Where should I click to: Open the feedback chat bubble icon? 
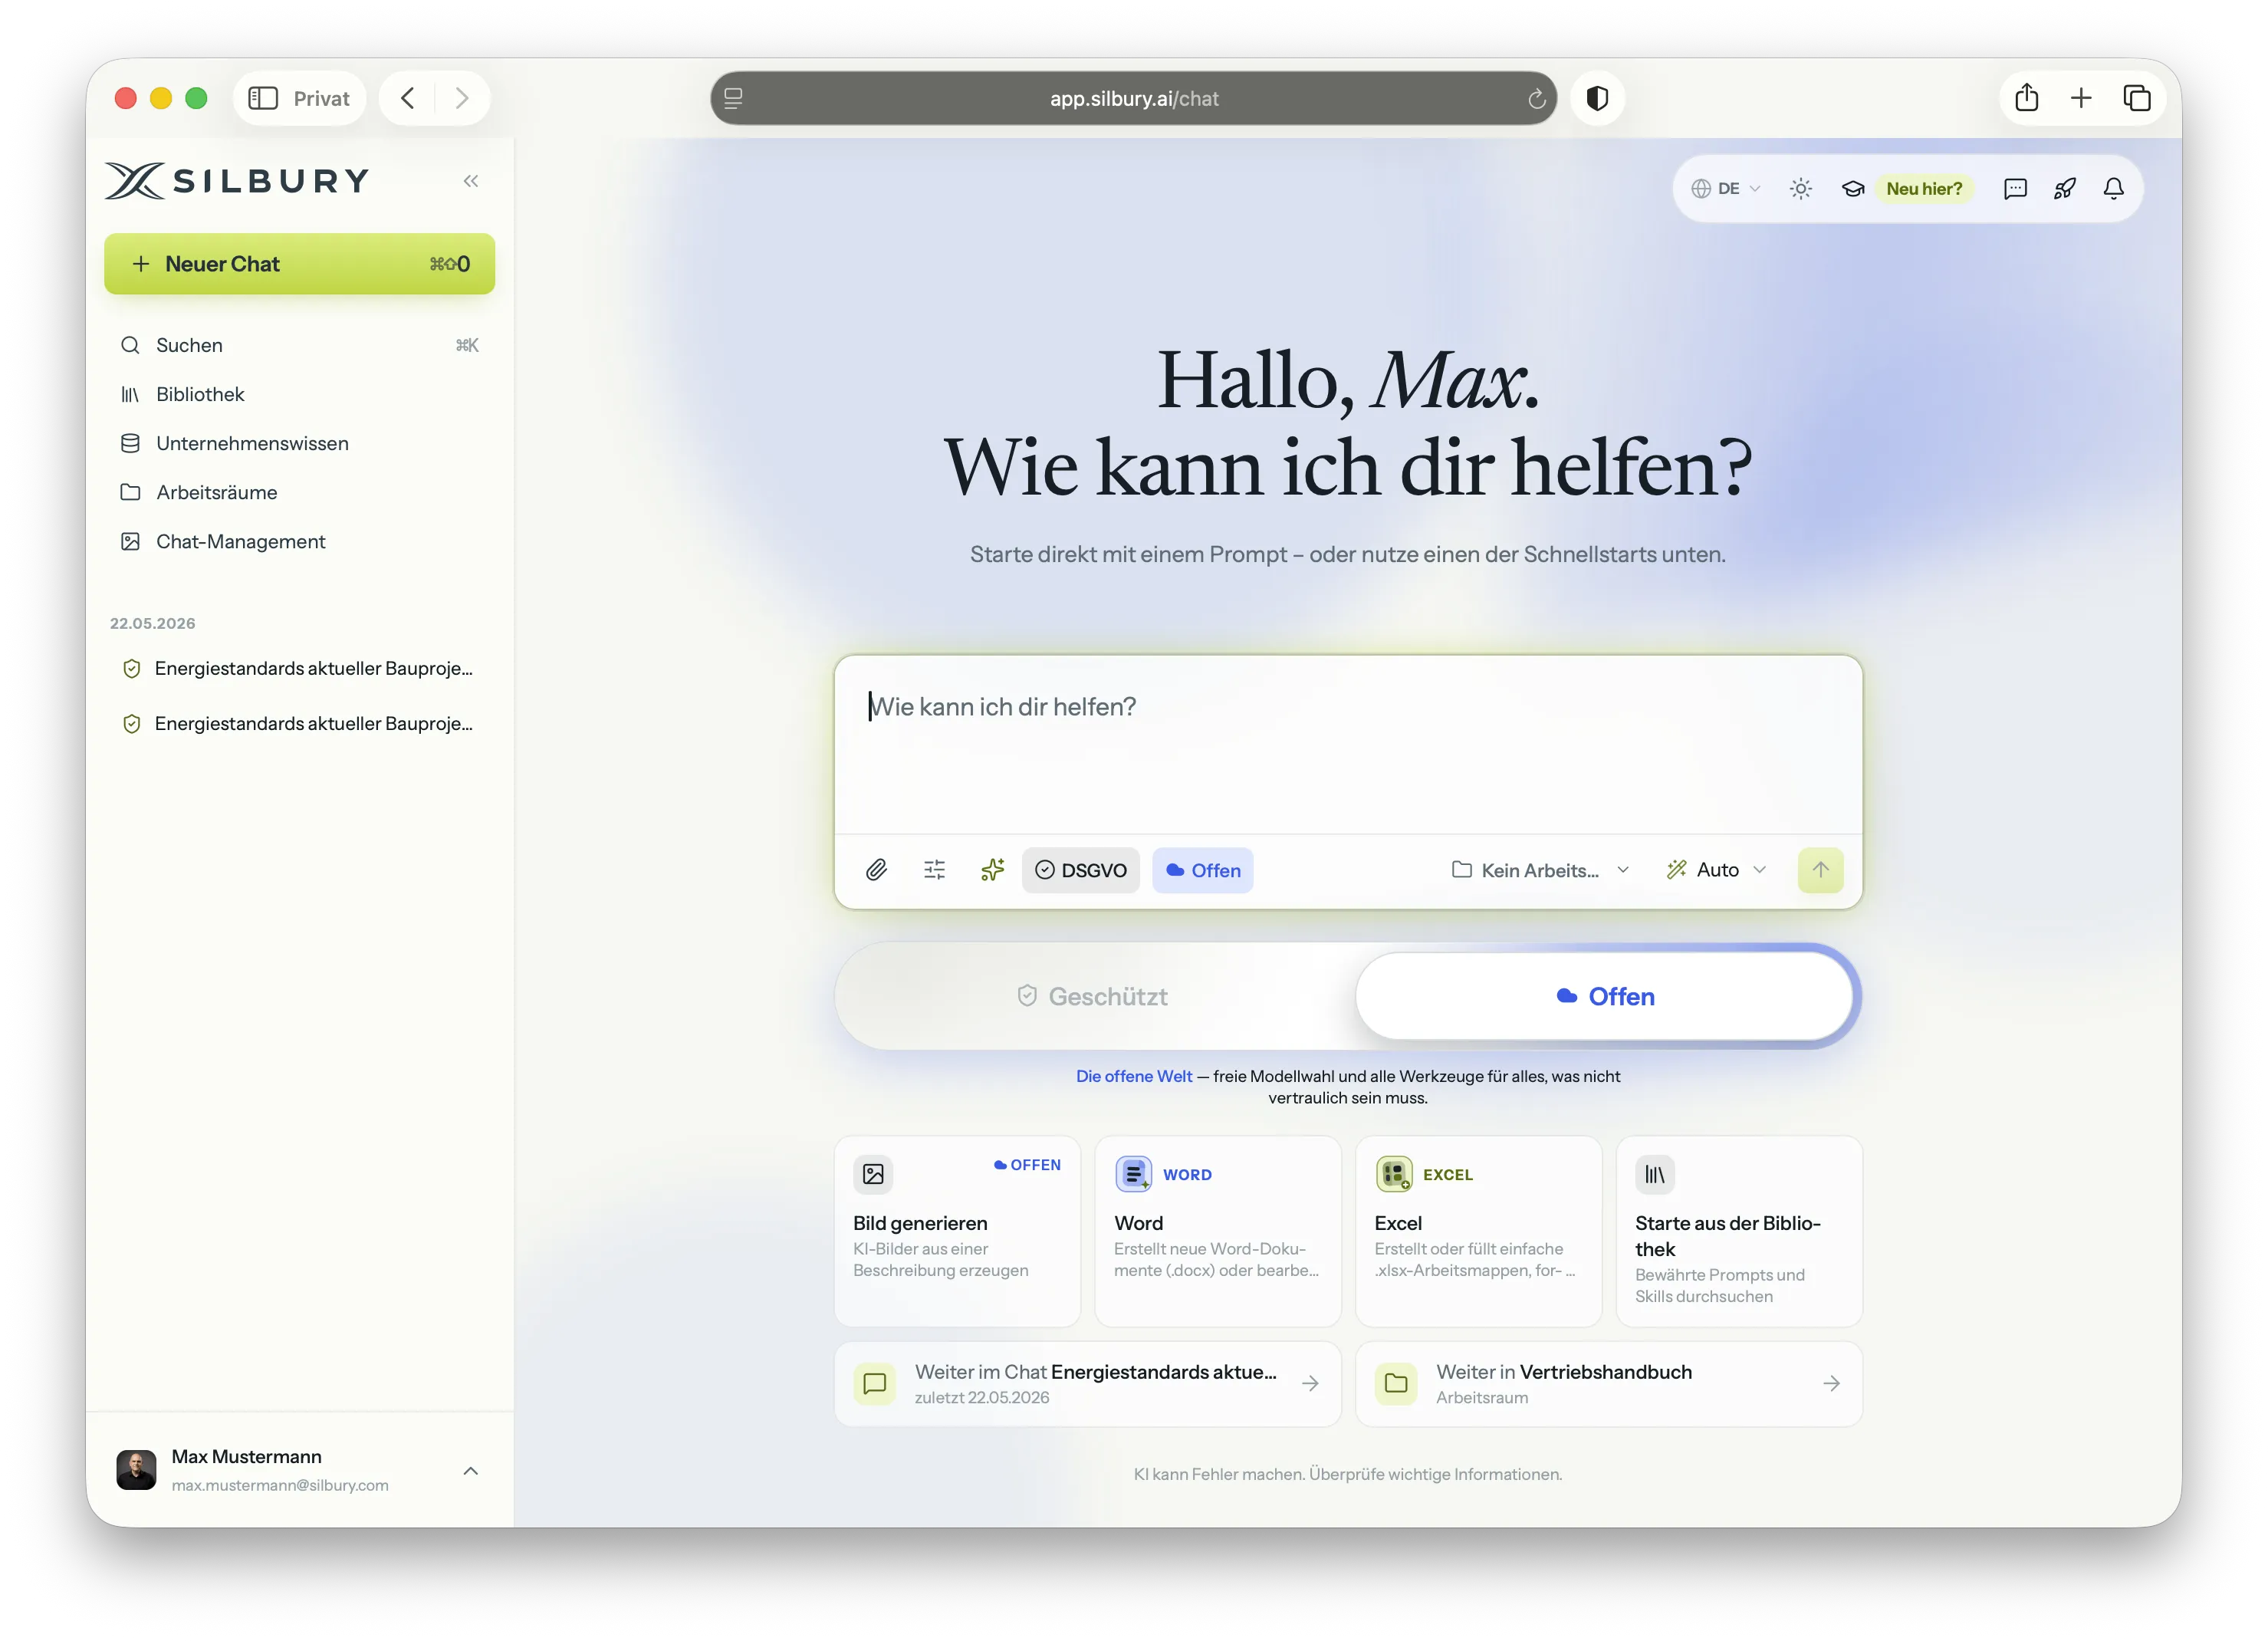pyautogui.click(x=2015, y=189)
